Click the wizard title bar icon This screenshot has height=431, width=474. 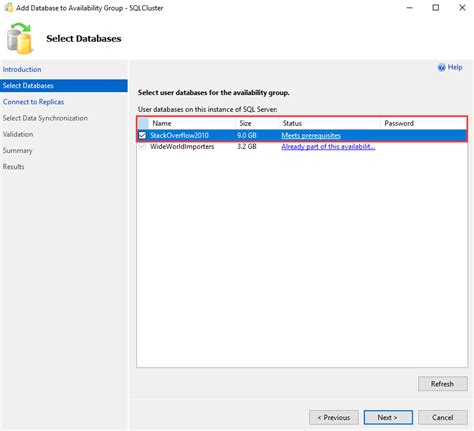tap(8, 8)
